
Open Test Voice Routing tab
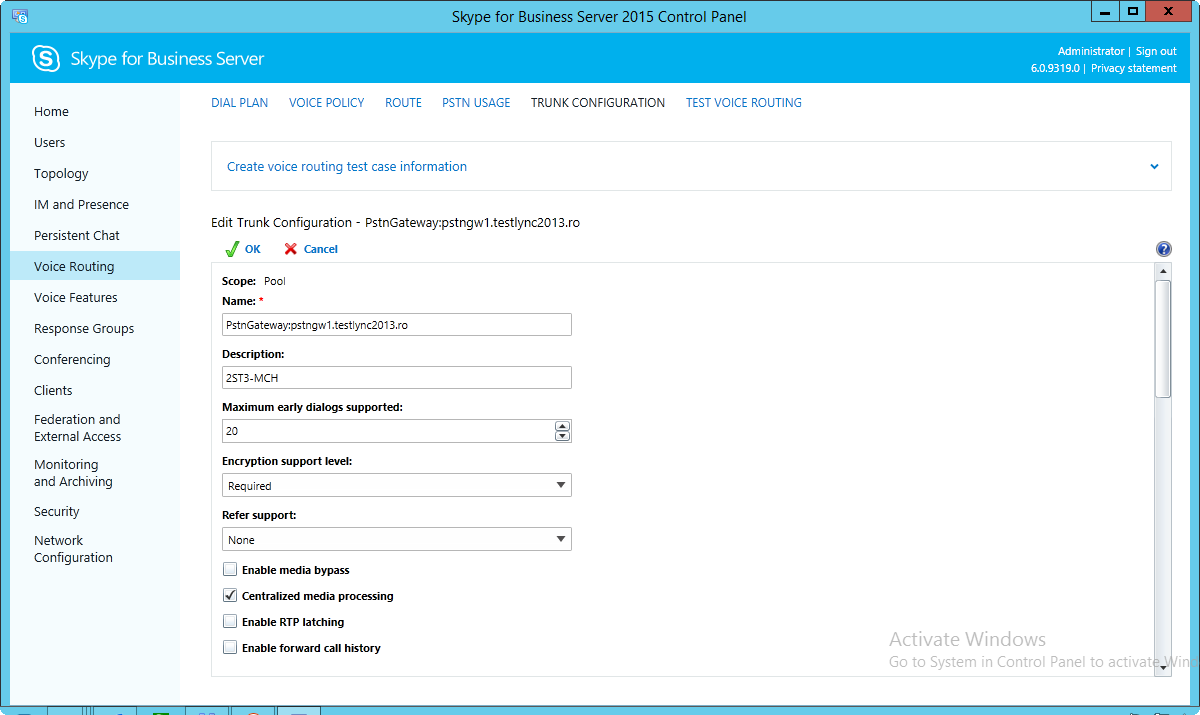point(744,103)
